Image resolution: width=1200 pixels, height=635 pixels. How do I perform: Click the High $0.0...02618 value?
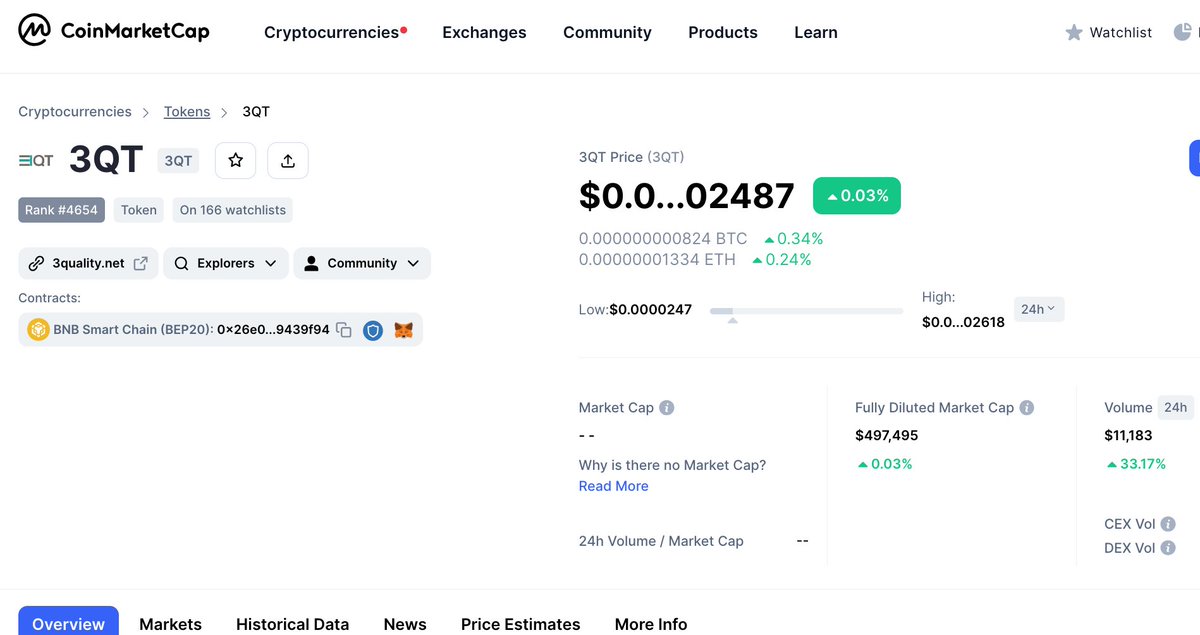(x=963, y=321)
